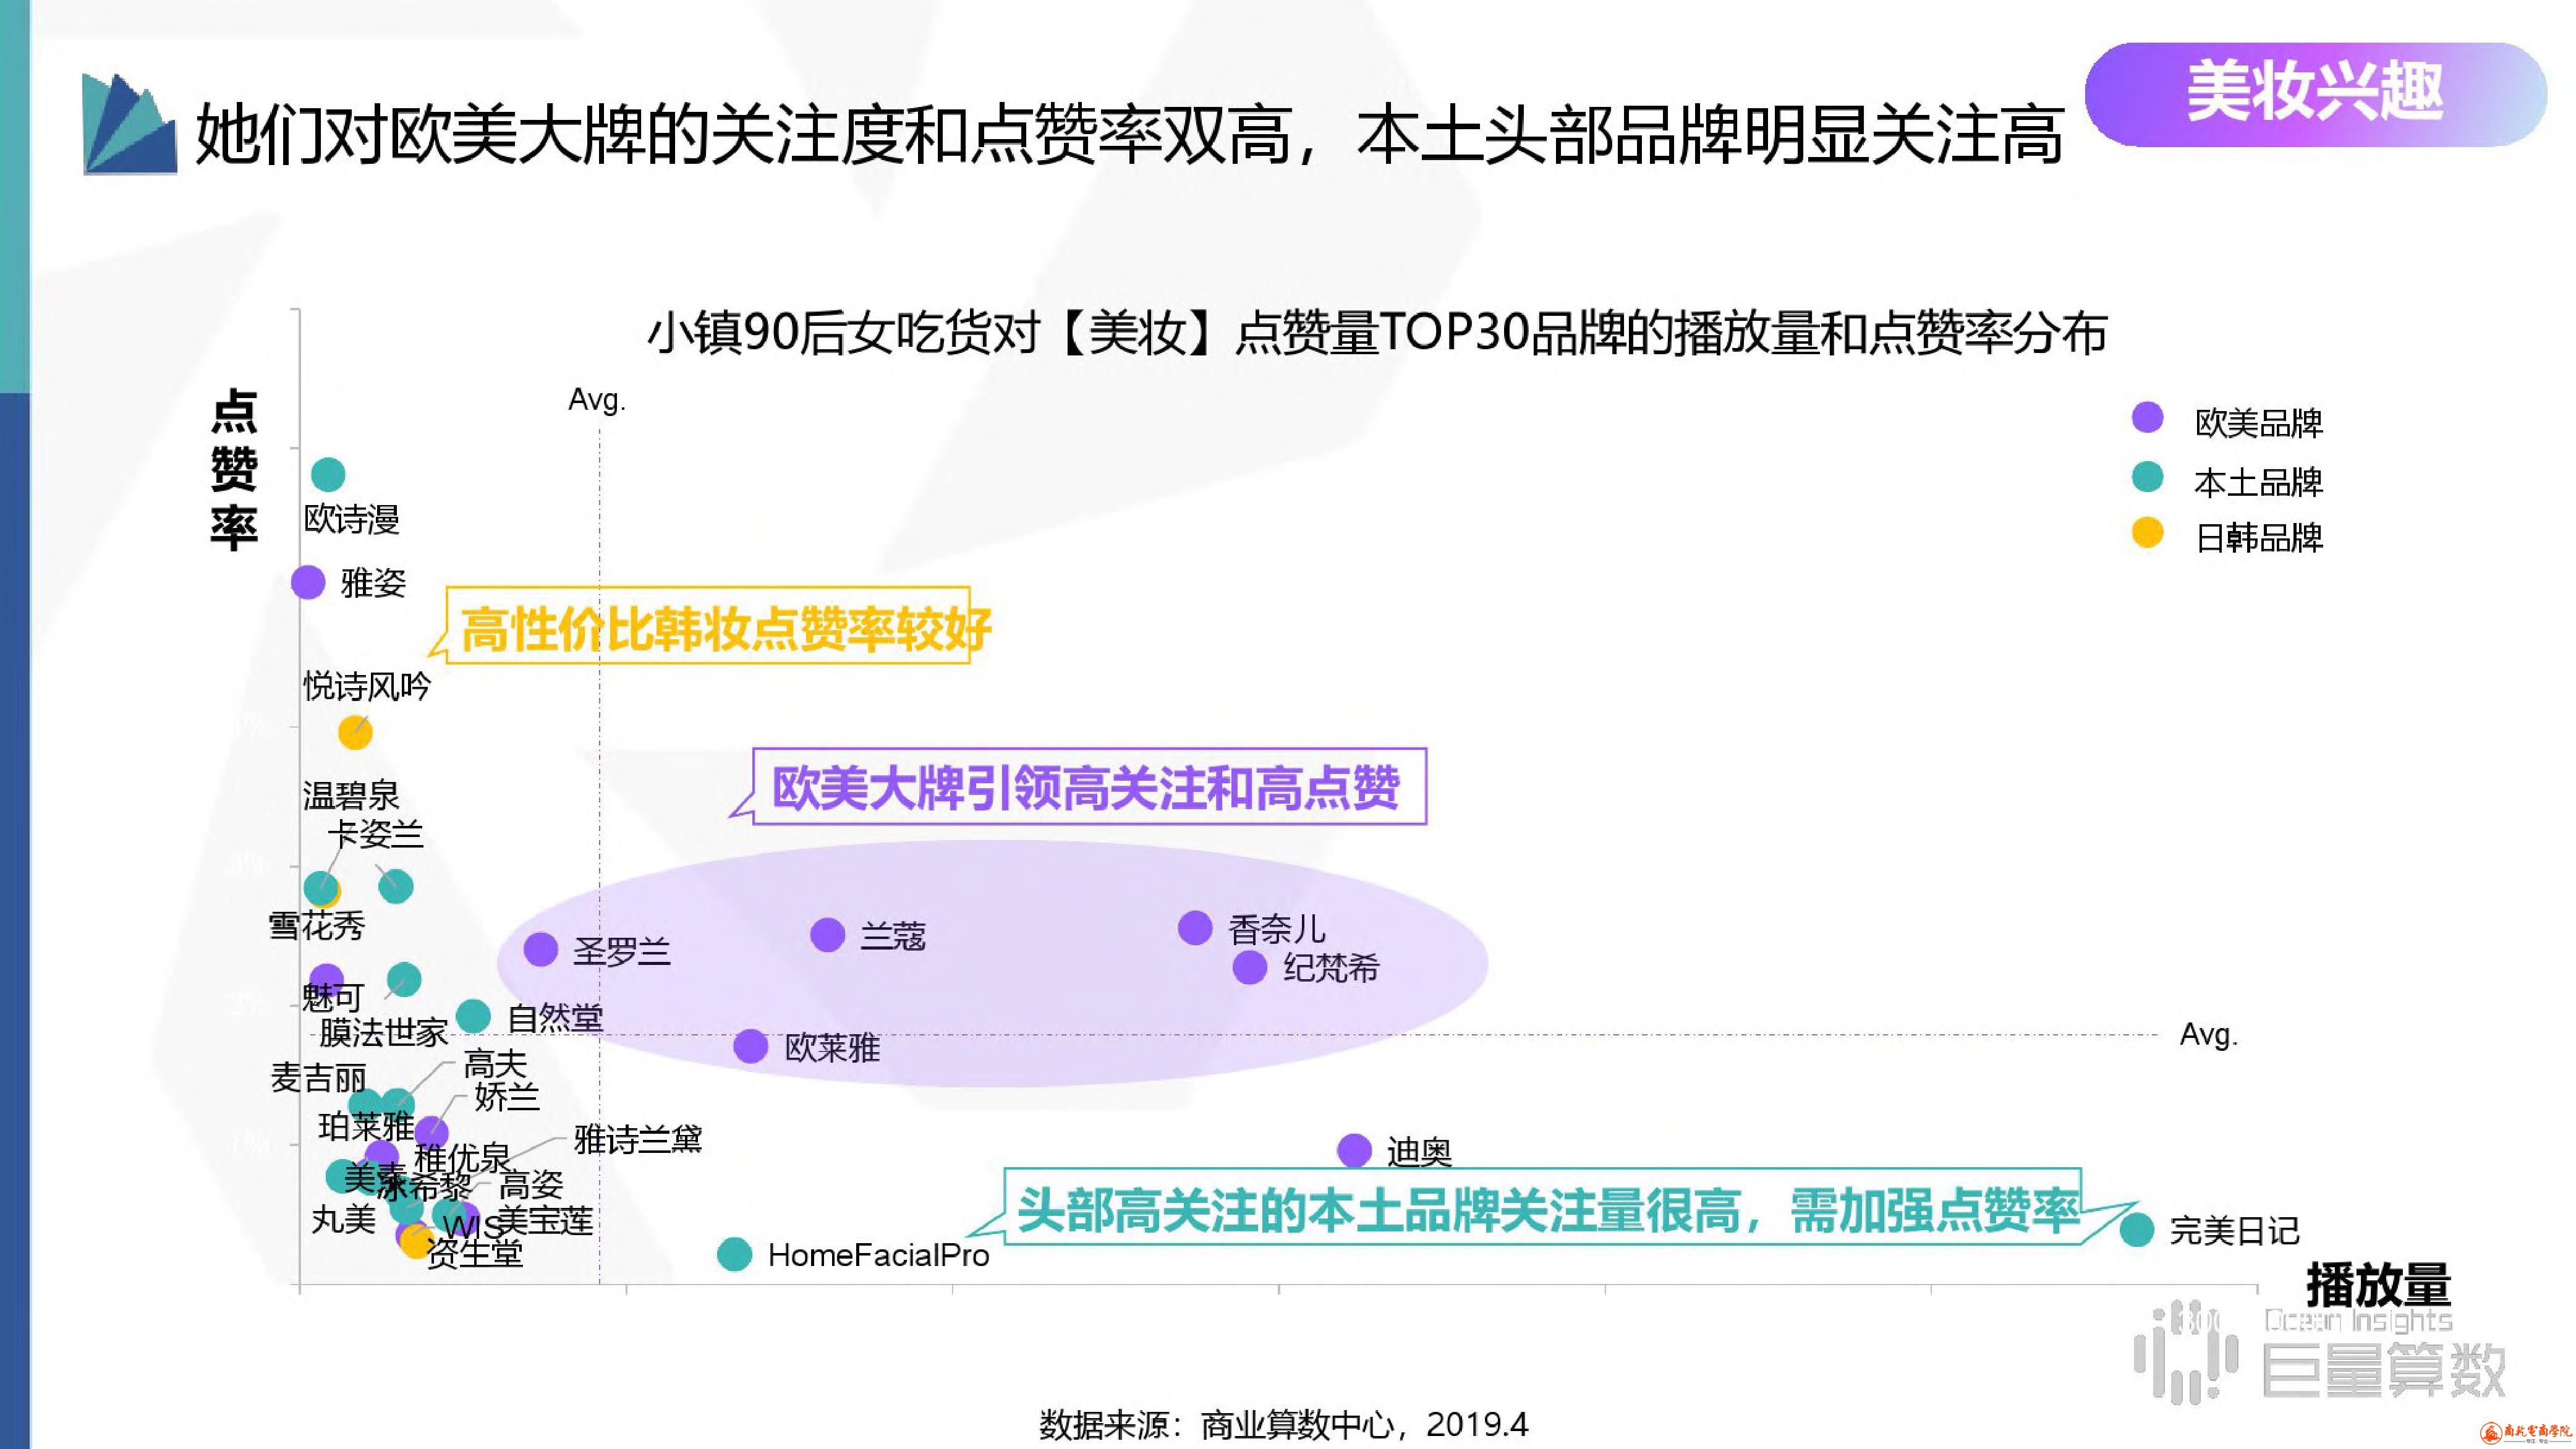Click the purple 纪梵希 data point
The image size is (2576, 1449).
tap(1250, 967)
